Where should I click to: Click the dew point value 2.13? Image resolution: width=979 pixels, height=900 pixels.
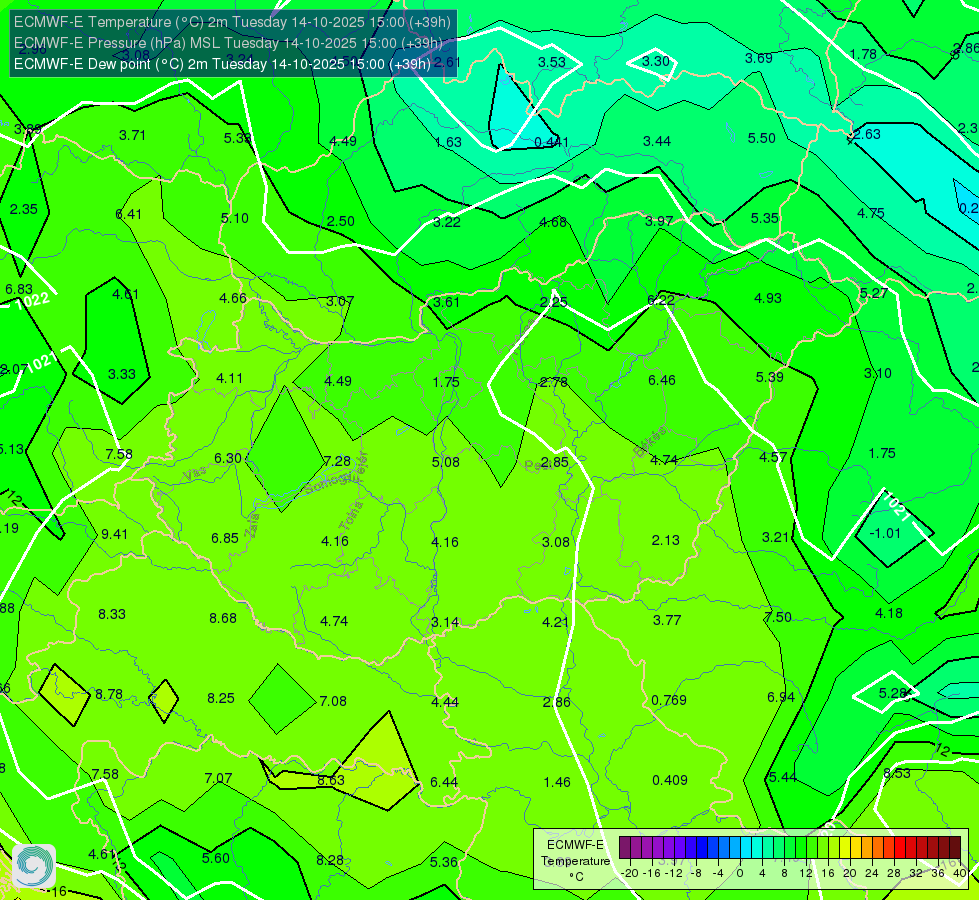click(x=666, y=540)
